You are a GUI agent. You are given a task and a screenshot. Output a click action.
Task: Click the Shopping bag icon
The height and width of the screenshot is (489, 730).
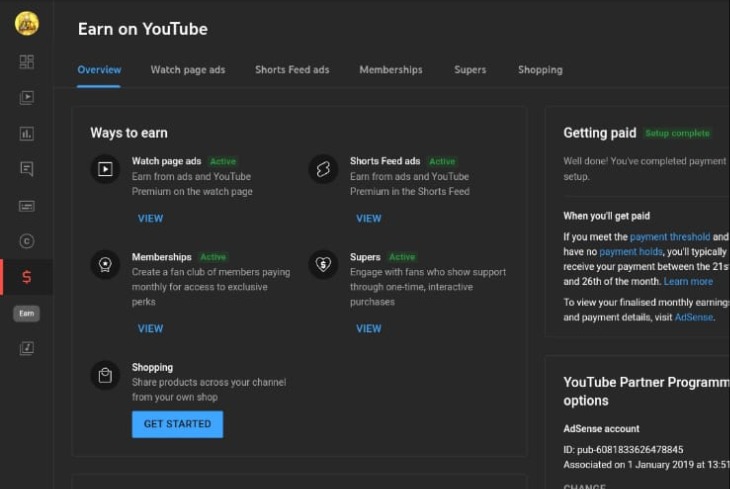coord(105,375)
